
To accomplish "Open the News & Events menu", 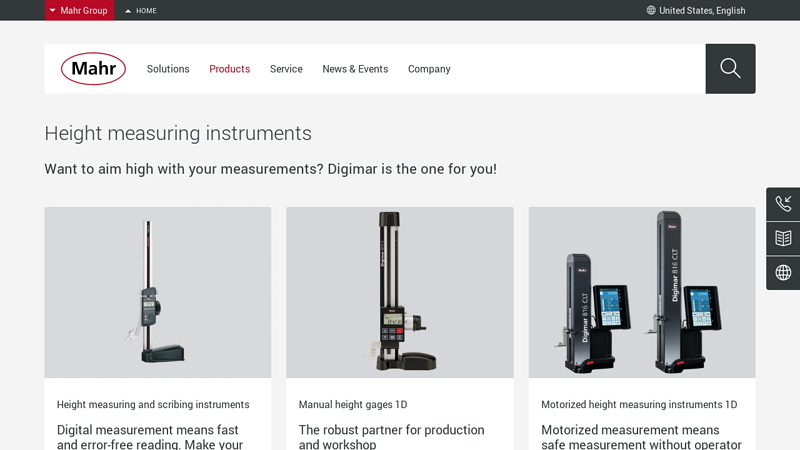I will pos(355,69).
